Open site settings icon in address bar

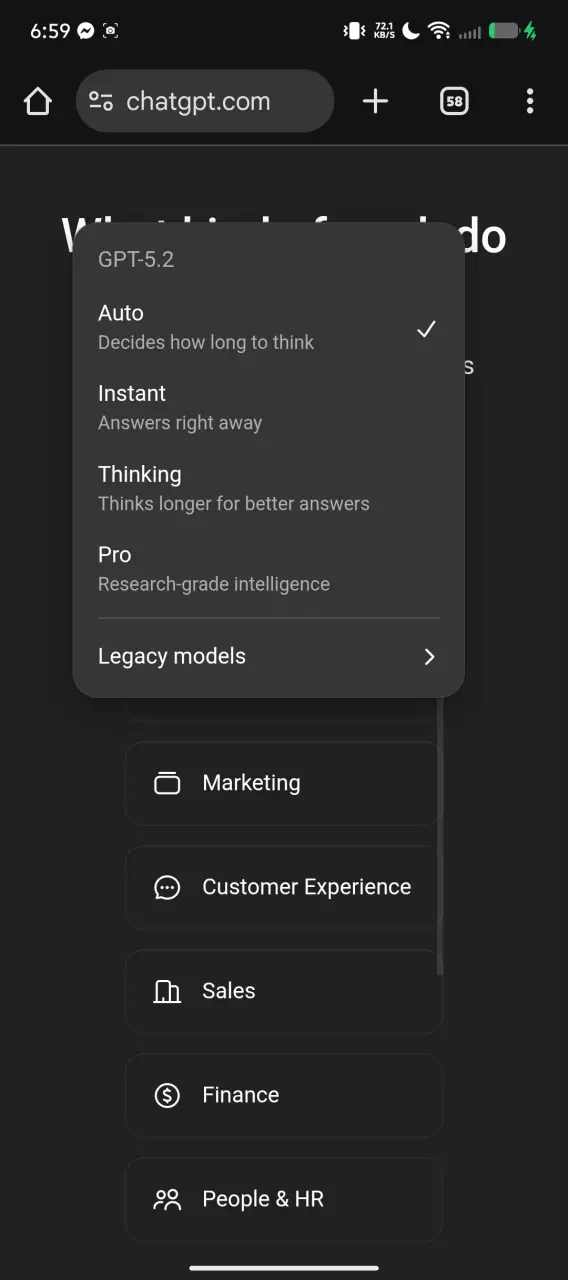[101, 101]
